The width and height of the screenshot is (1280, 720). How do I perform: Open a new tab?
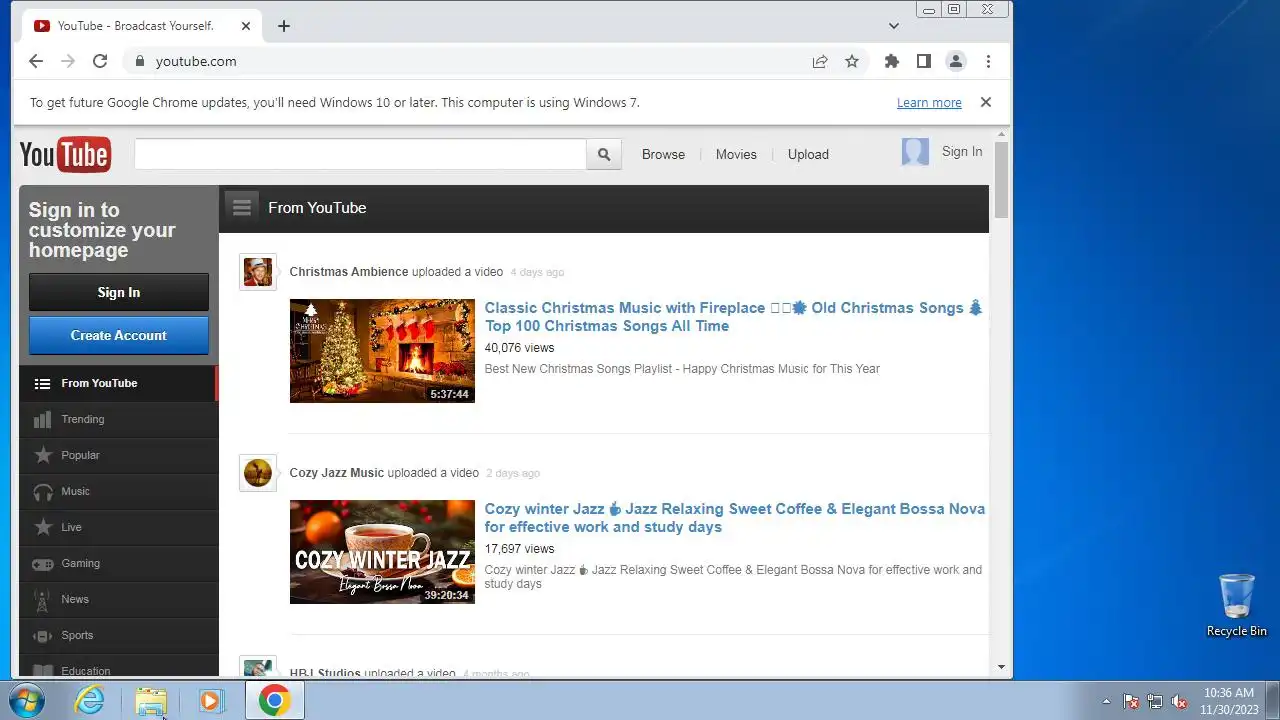coord(284,26)
